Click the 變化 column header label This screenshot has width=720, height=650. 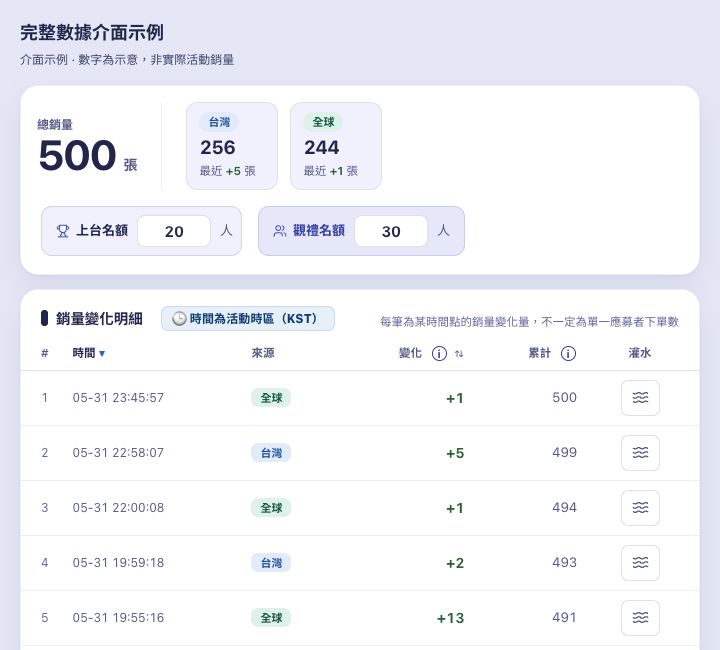tap(410, 353)
